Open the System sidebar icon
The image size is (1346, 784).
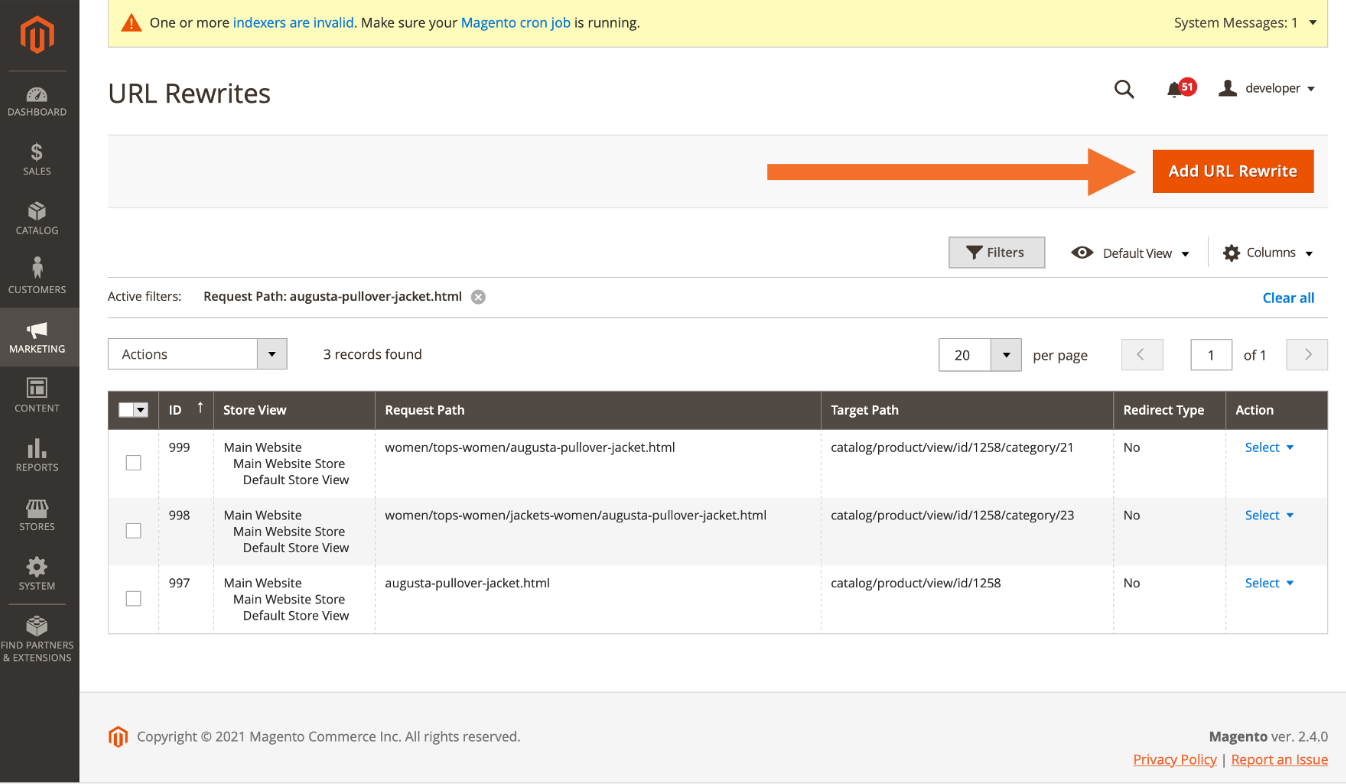click(x=37, y=571)
